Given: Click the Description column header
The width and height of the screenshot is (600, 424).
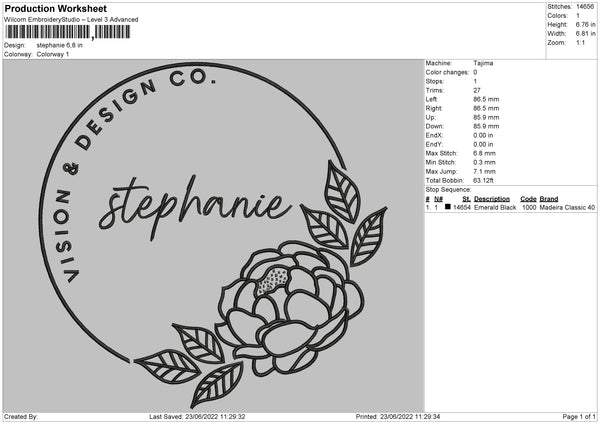Looking at the screenshot, I should pos(492,199).
